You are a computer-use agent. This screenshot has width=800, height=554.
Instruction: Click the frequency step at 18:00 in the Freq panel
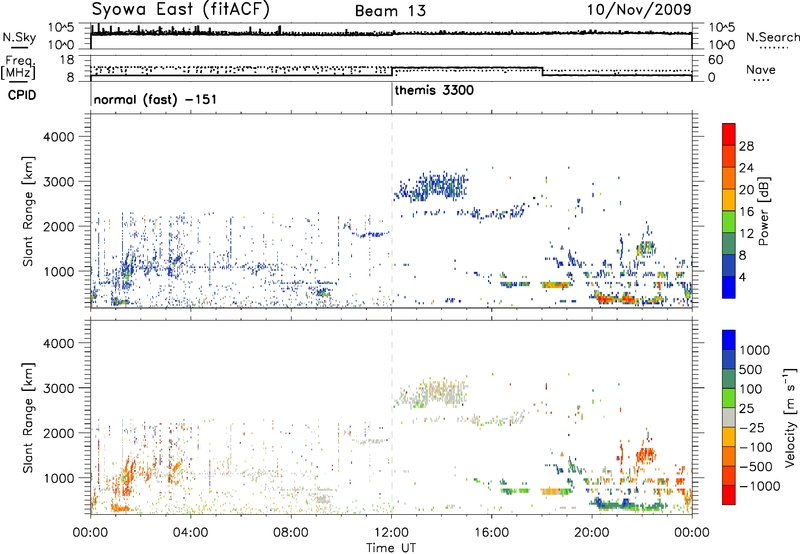pyautogui.click(x=542, y=71)
